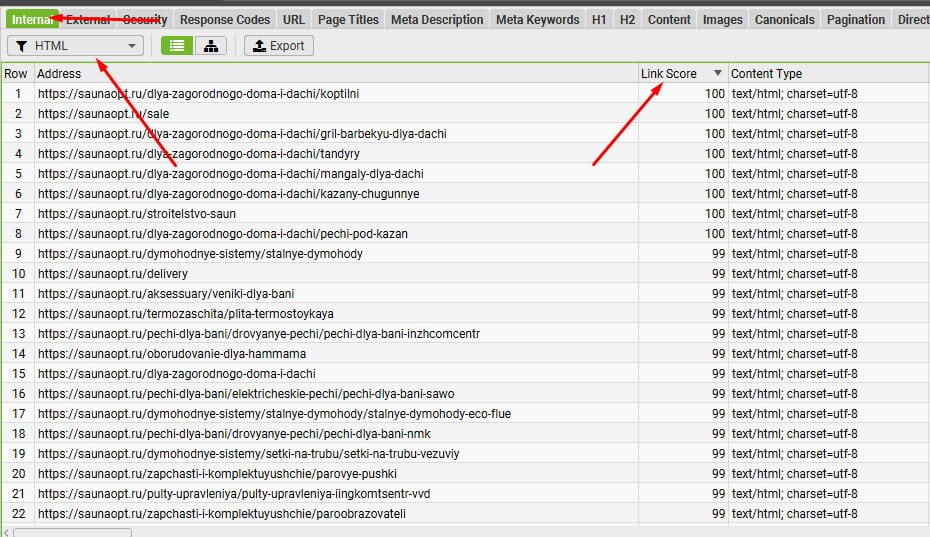Click Link Score 99 in row 9
The image size is (930, 537).
tap(718, 254)
